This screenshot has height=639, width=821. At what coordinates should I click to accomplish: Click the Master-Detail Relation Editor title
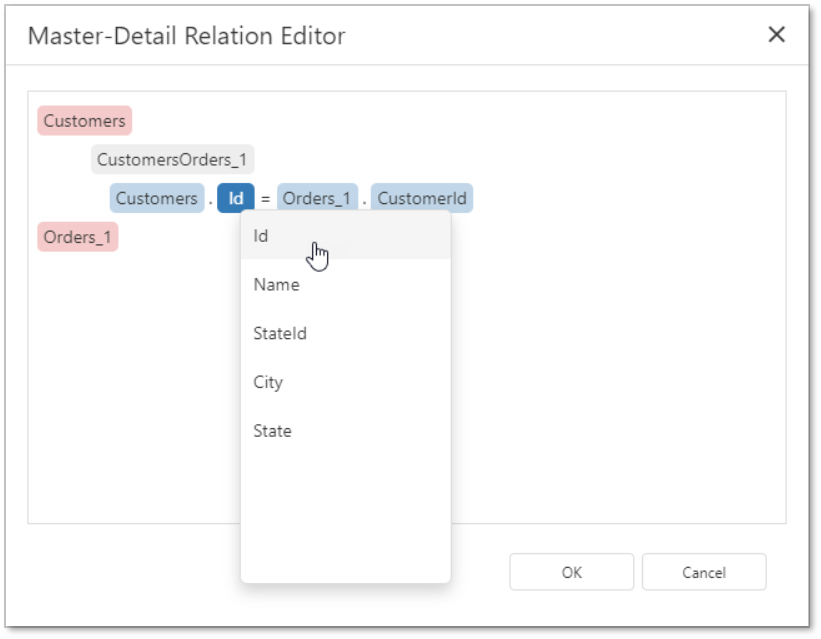(186, 36)
